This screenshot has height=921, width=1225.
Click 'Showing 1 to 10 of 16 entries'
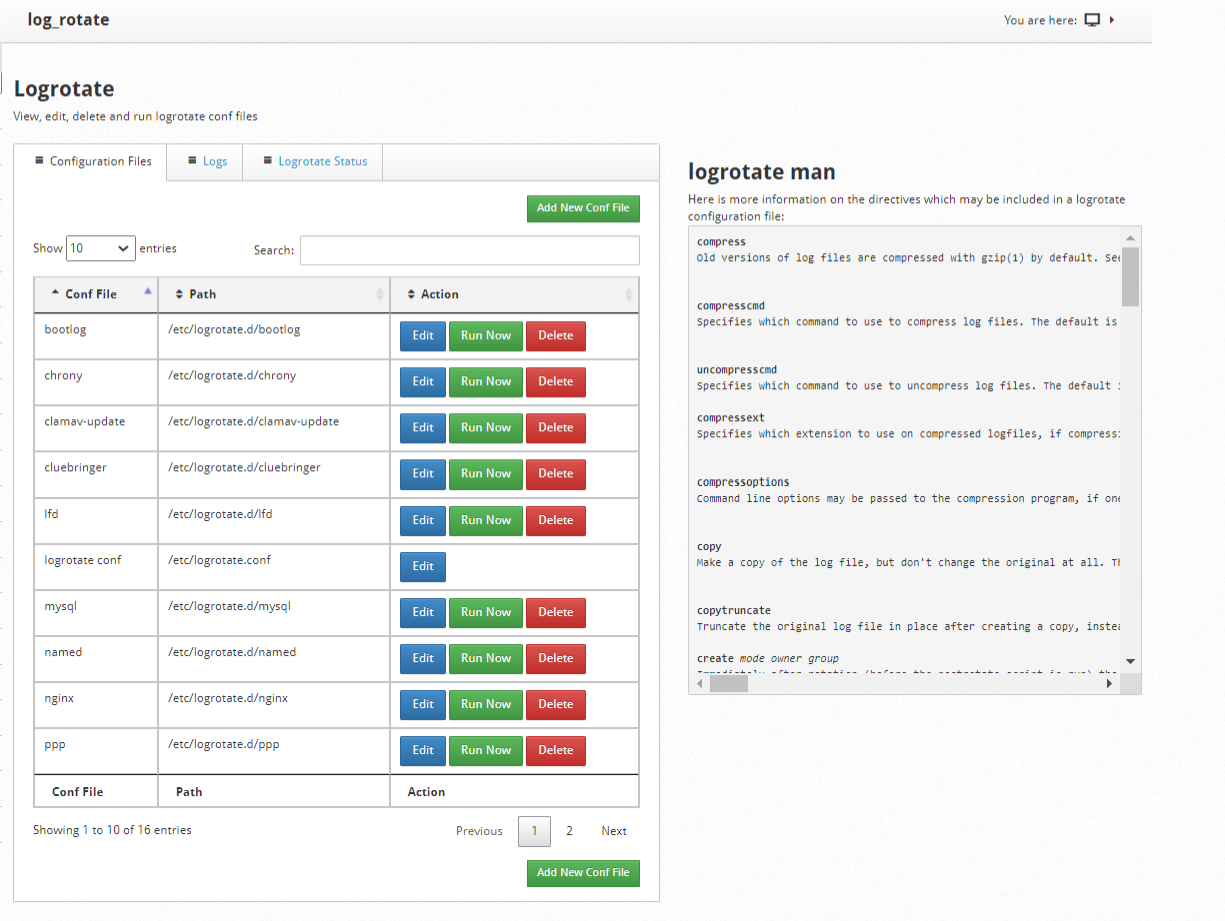(x=112, y=830)
